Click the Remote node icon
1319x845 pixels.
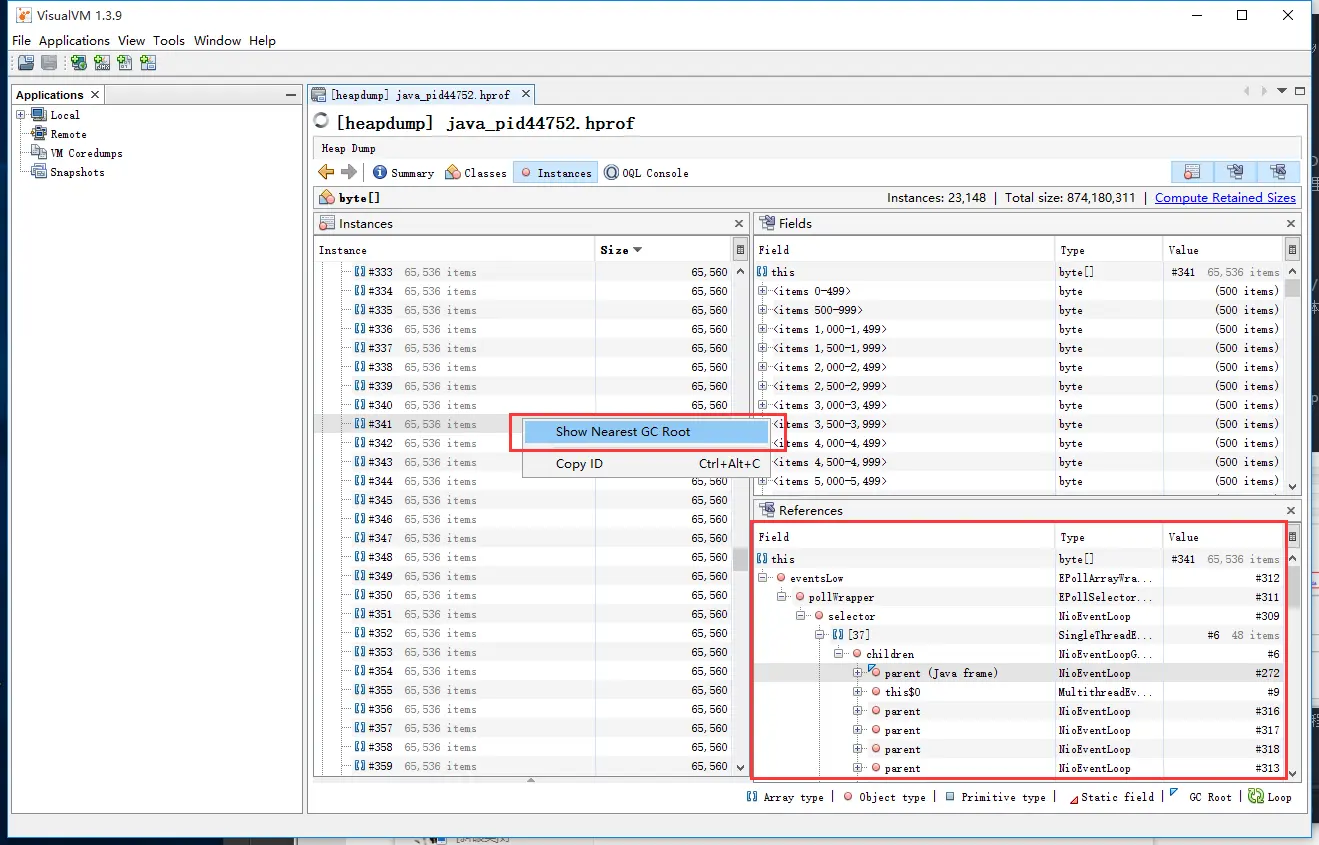tap(39, 133)
